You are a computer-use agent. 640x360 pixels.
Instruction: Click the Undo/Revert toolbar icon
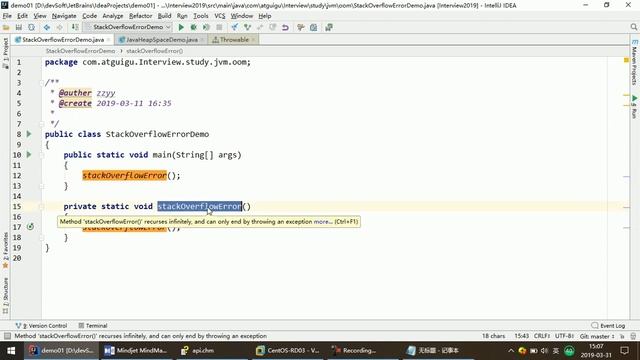(285, 27)
